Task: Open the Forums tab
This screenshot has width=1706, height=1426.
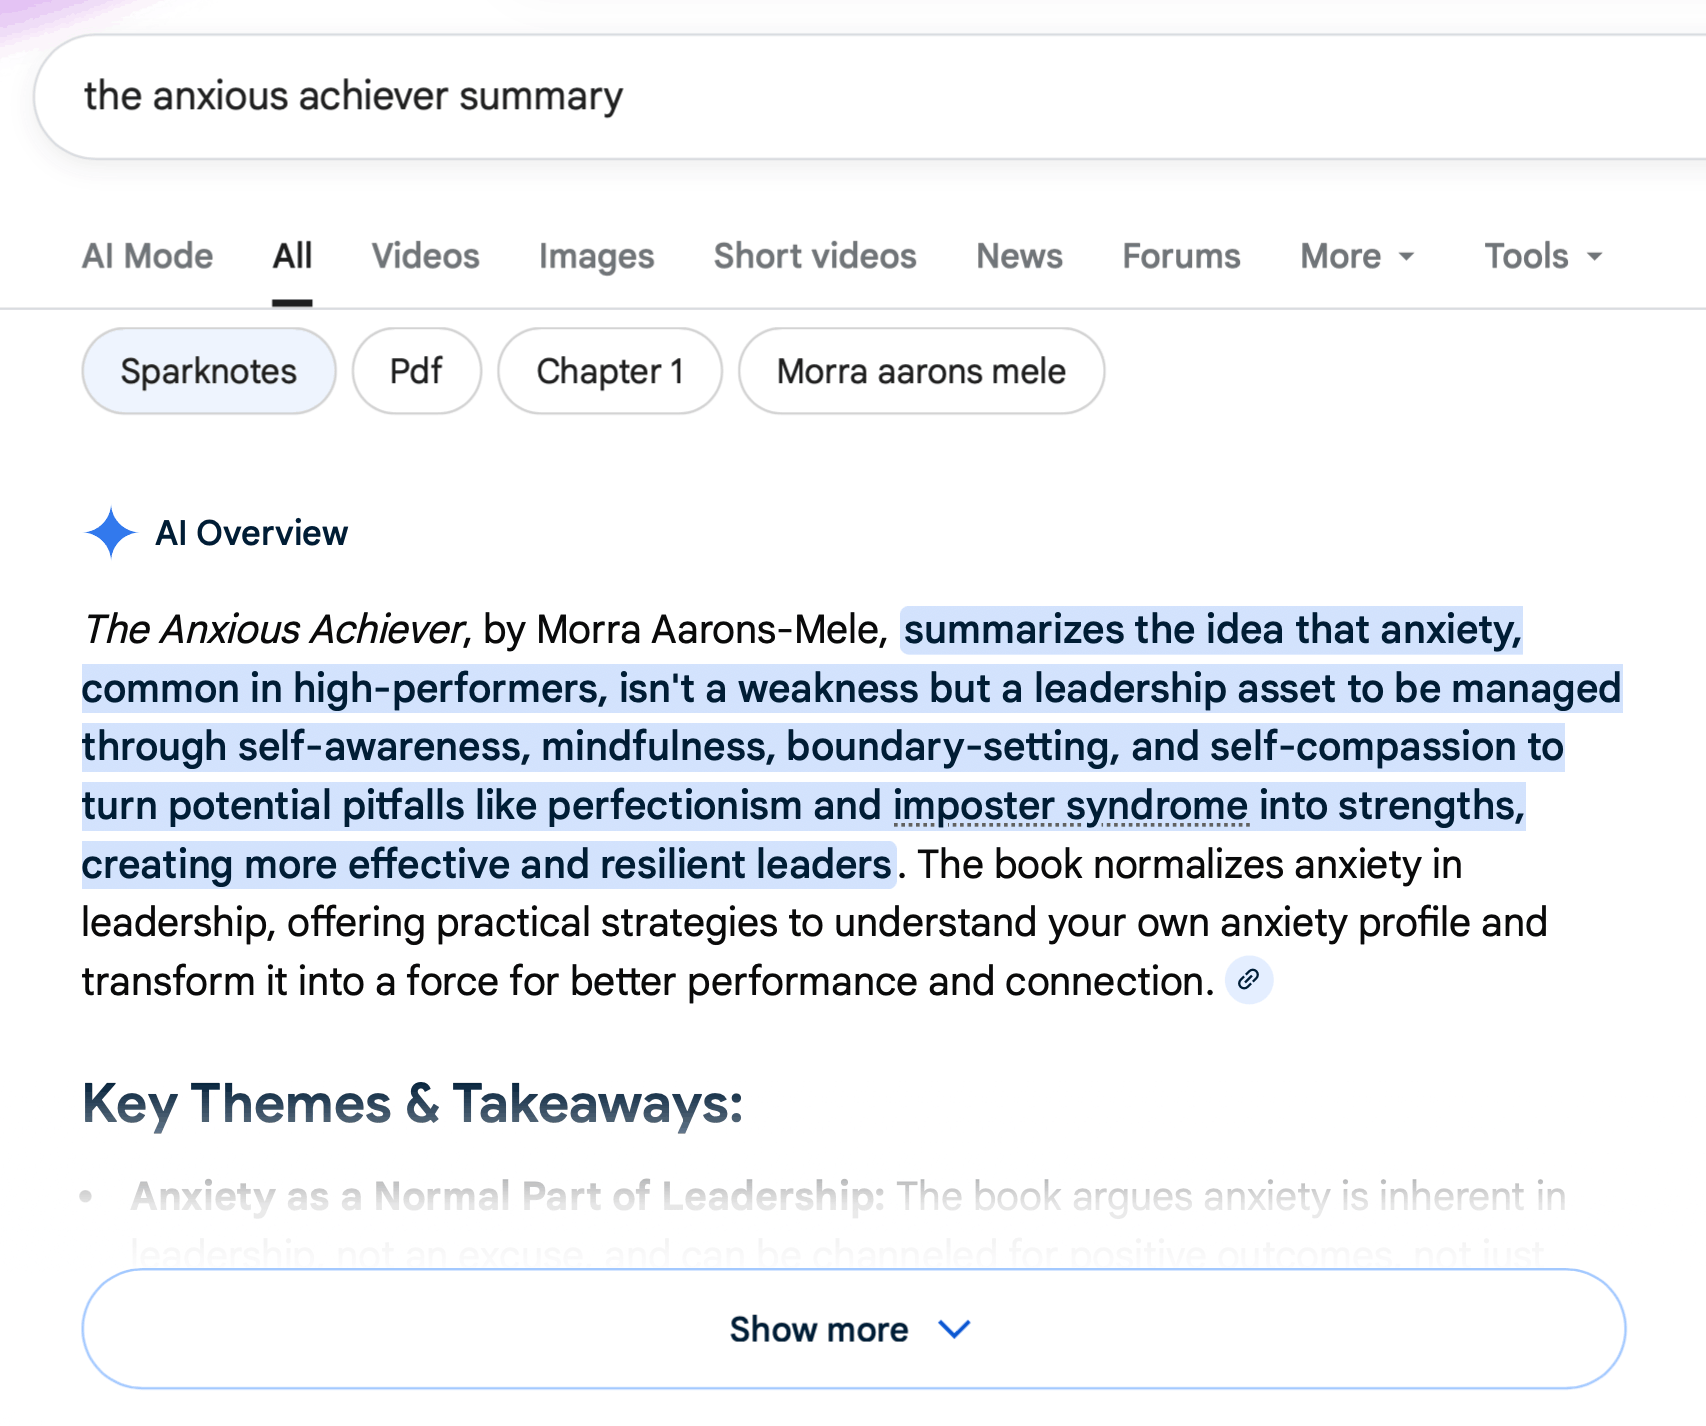Action: [1181, 256]
